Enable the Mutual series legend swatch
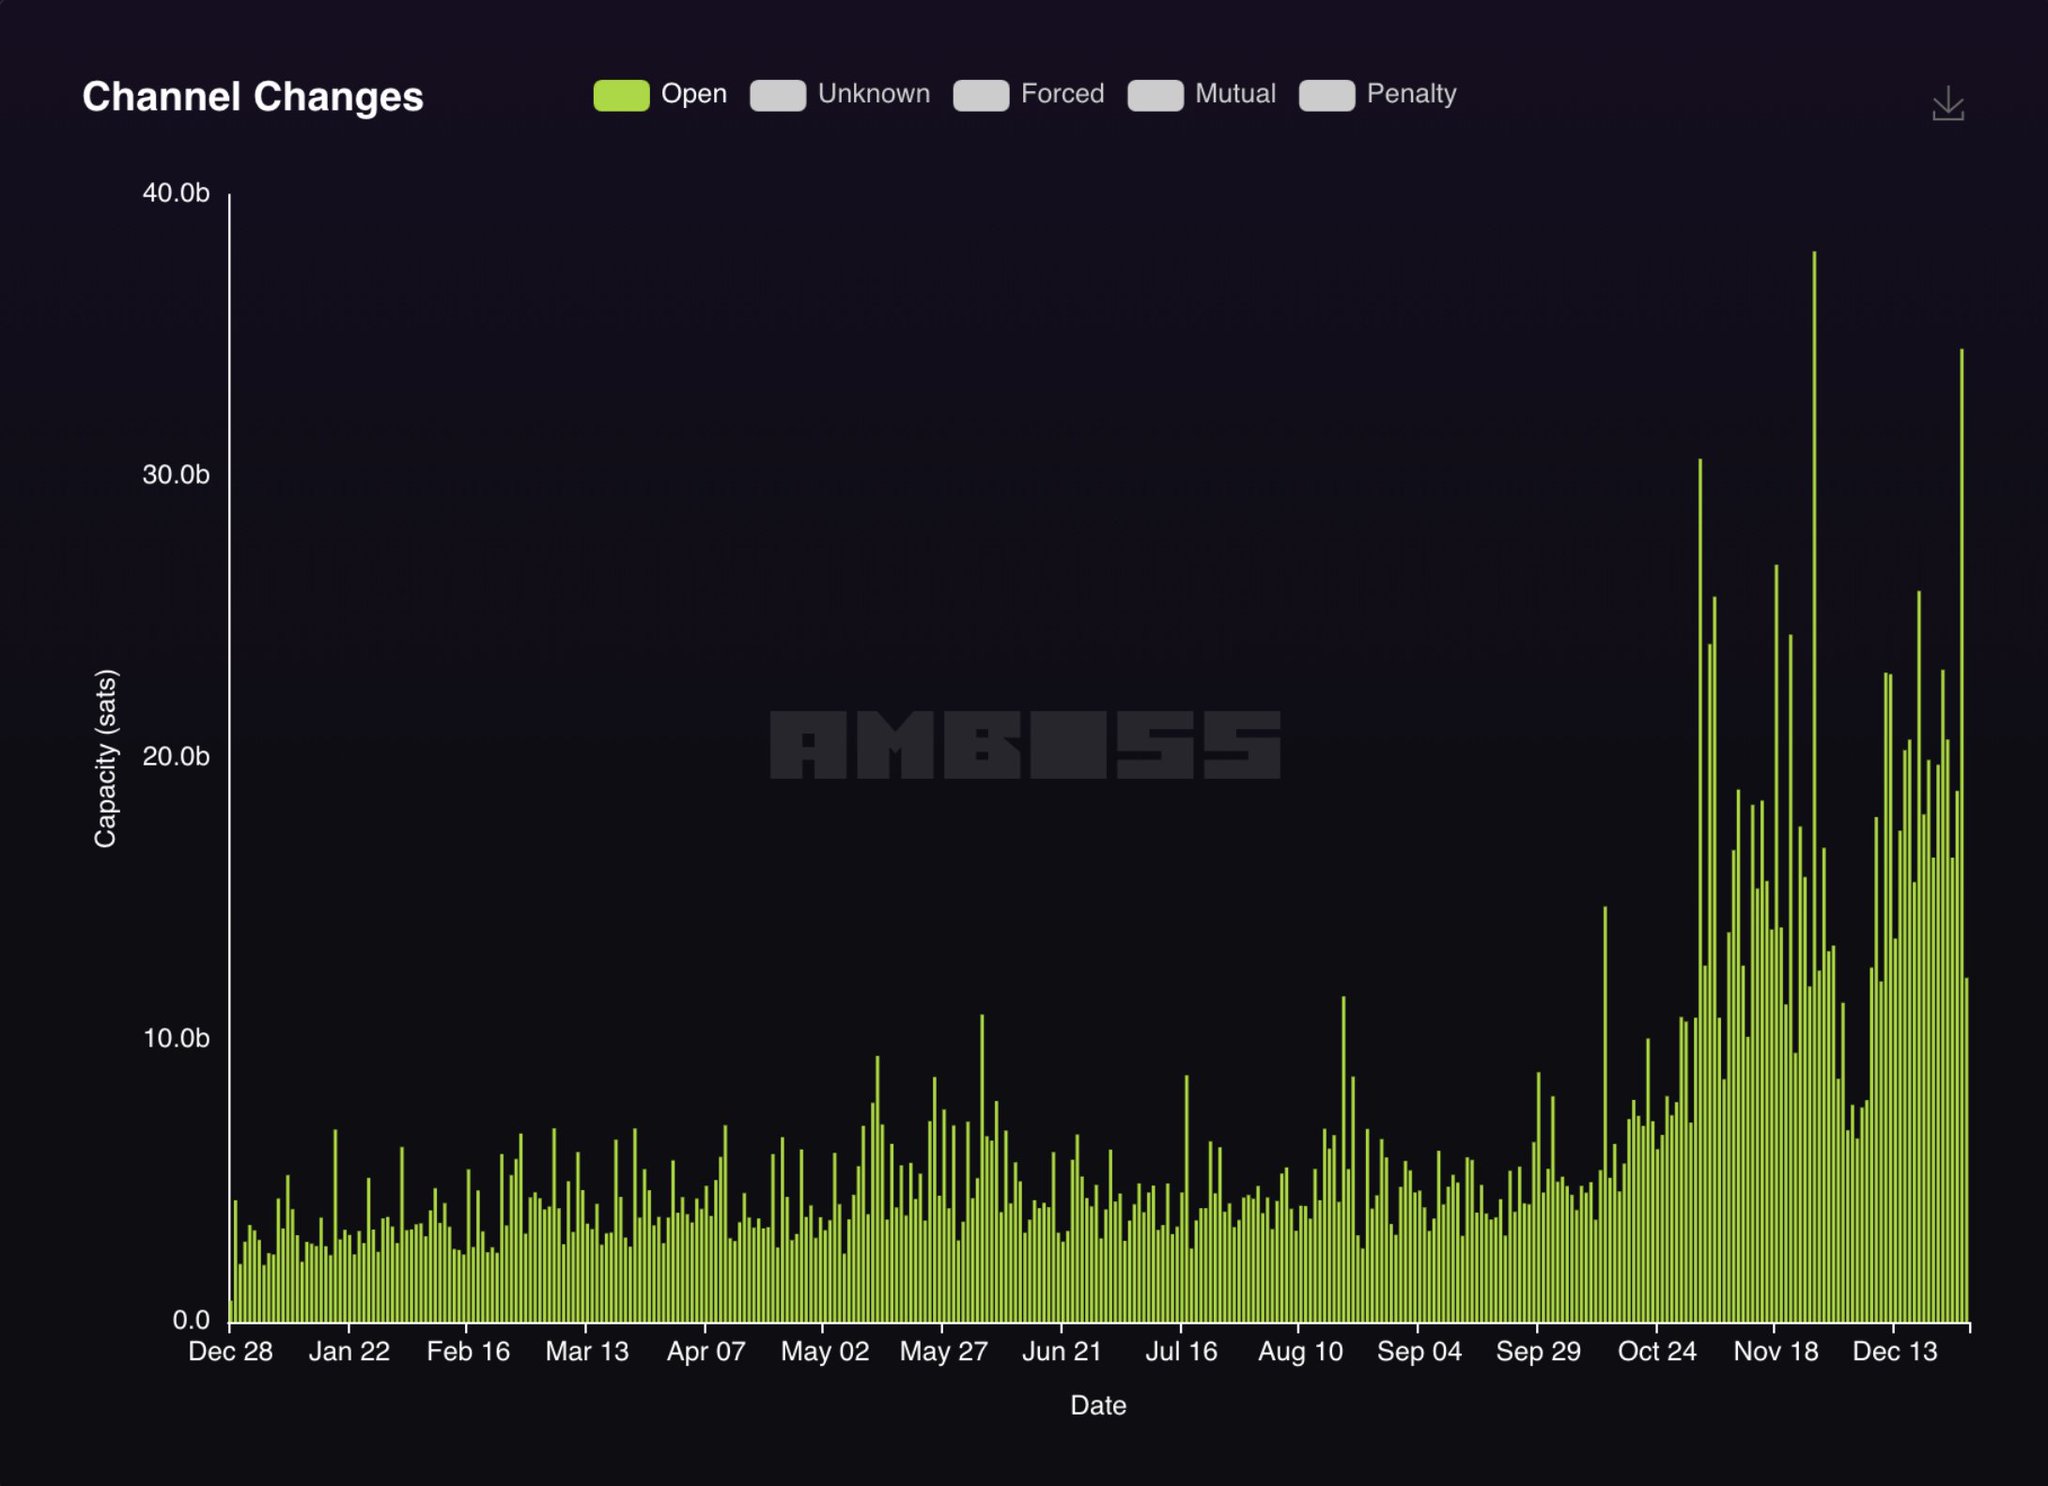2048x1486 pixels. click(1155, 95)
